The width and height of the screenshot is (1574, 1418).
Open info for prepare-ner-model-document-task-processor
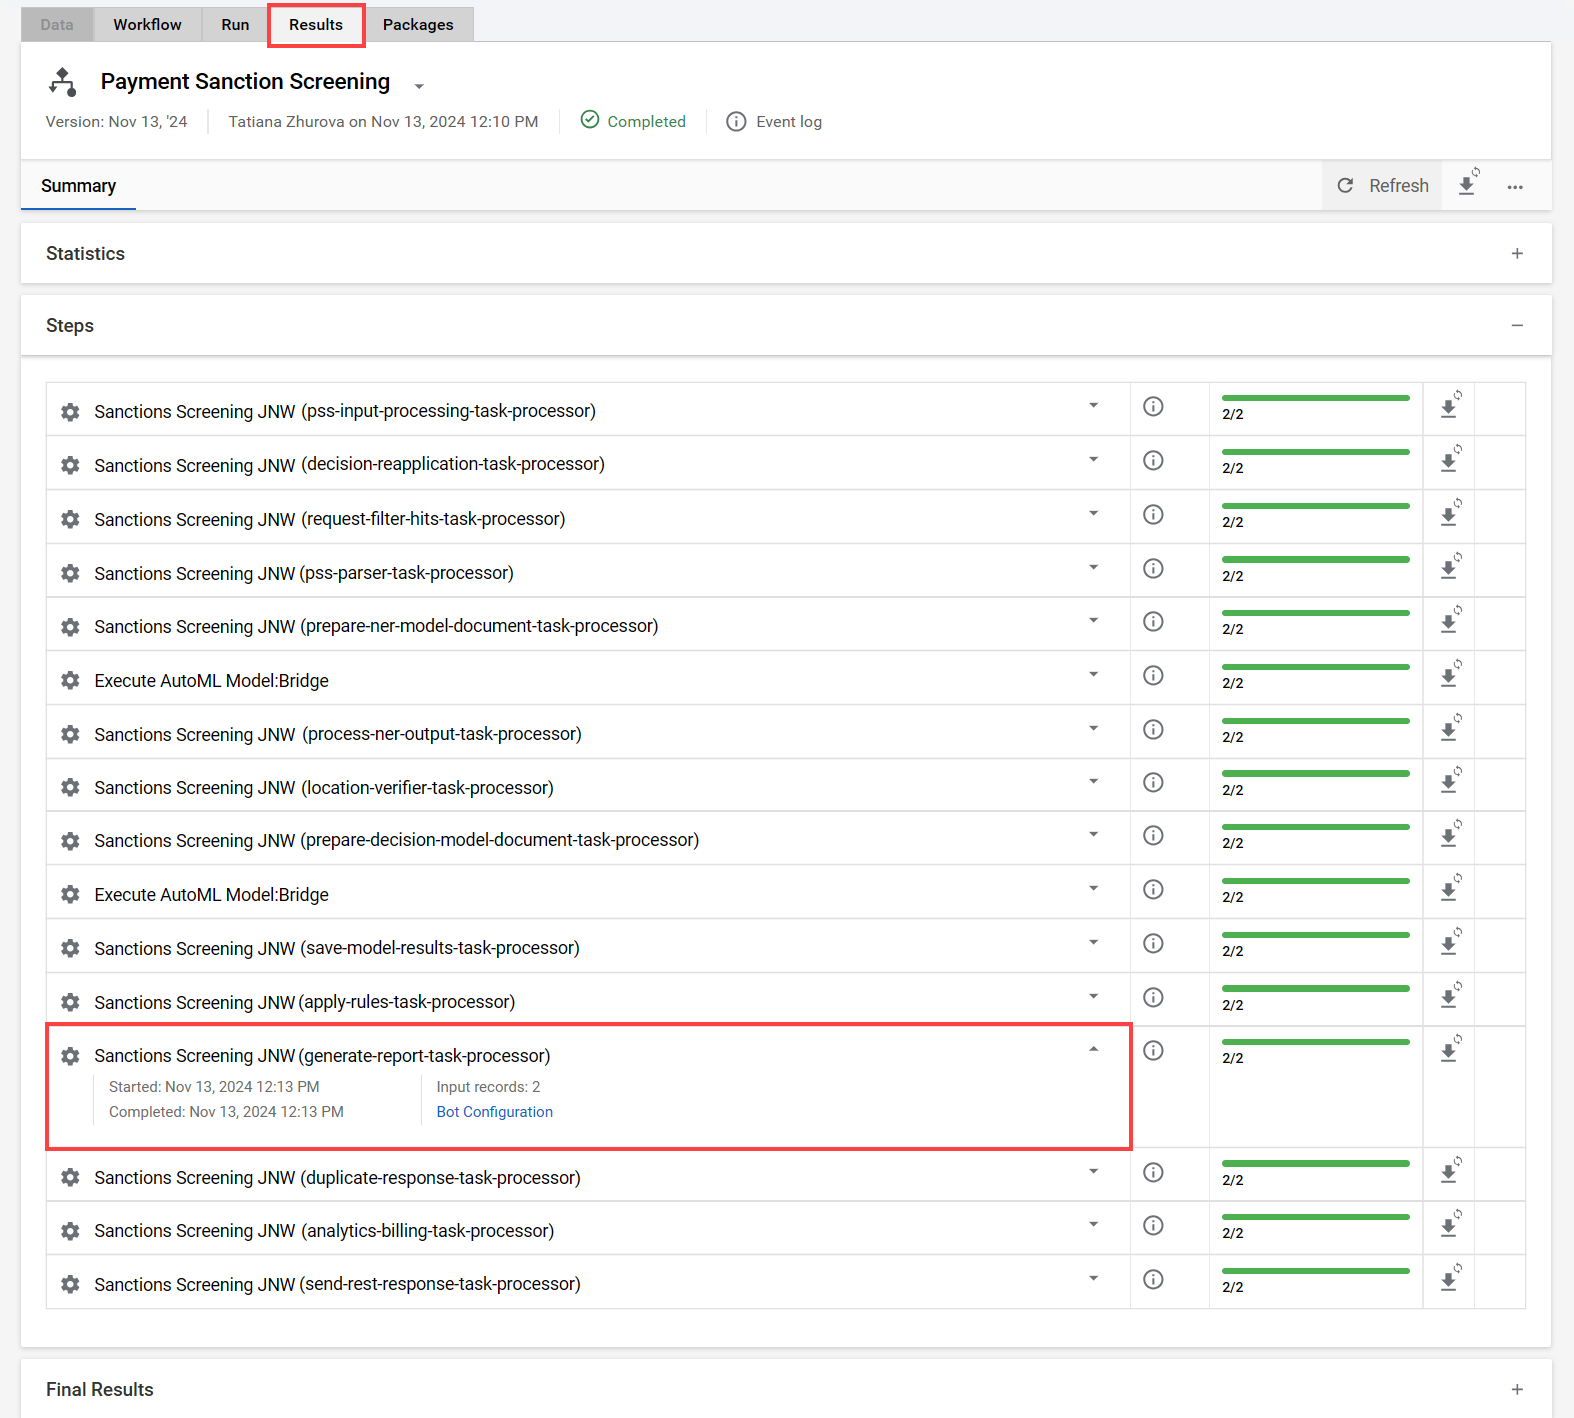click(1153, 621)
